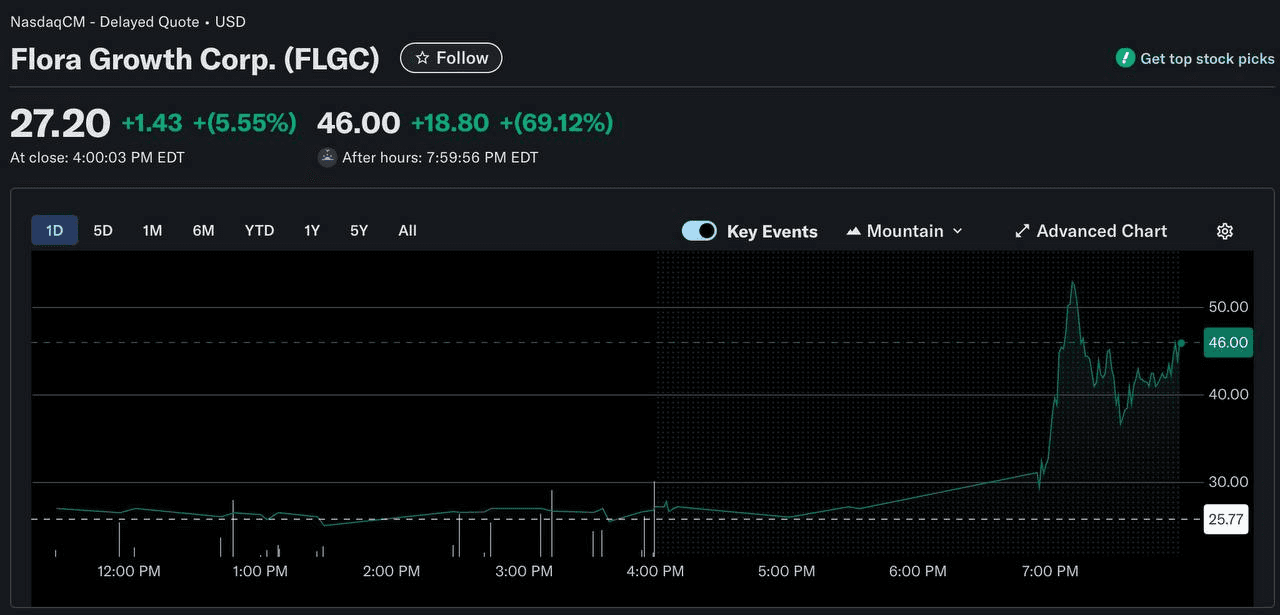Show the All time range

click(x=407, y=231)
